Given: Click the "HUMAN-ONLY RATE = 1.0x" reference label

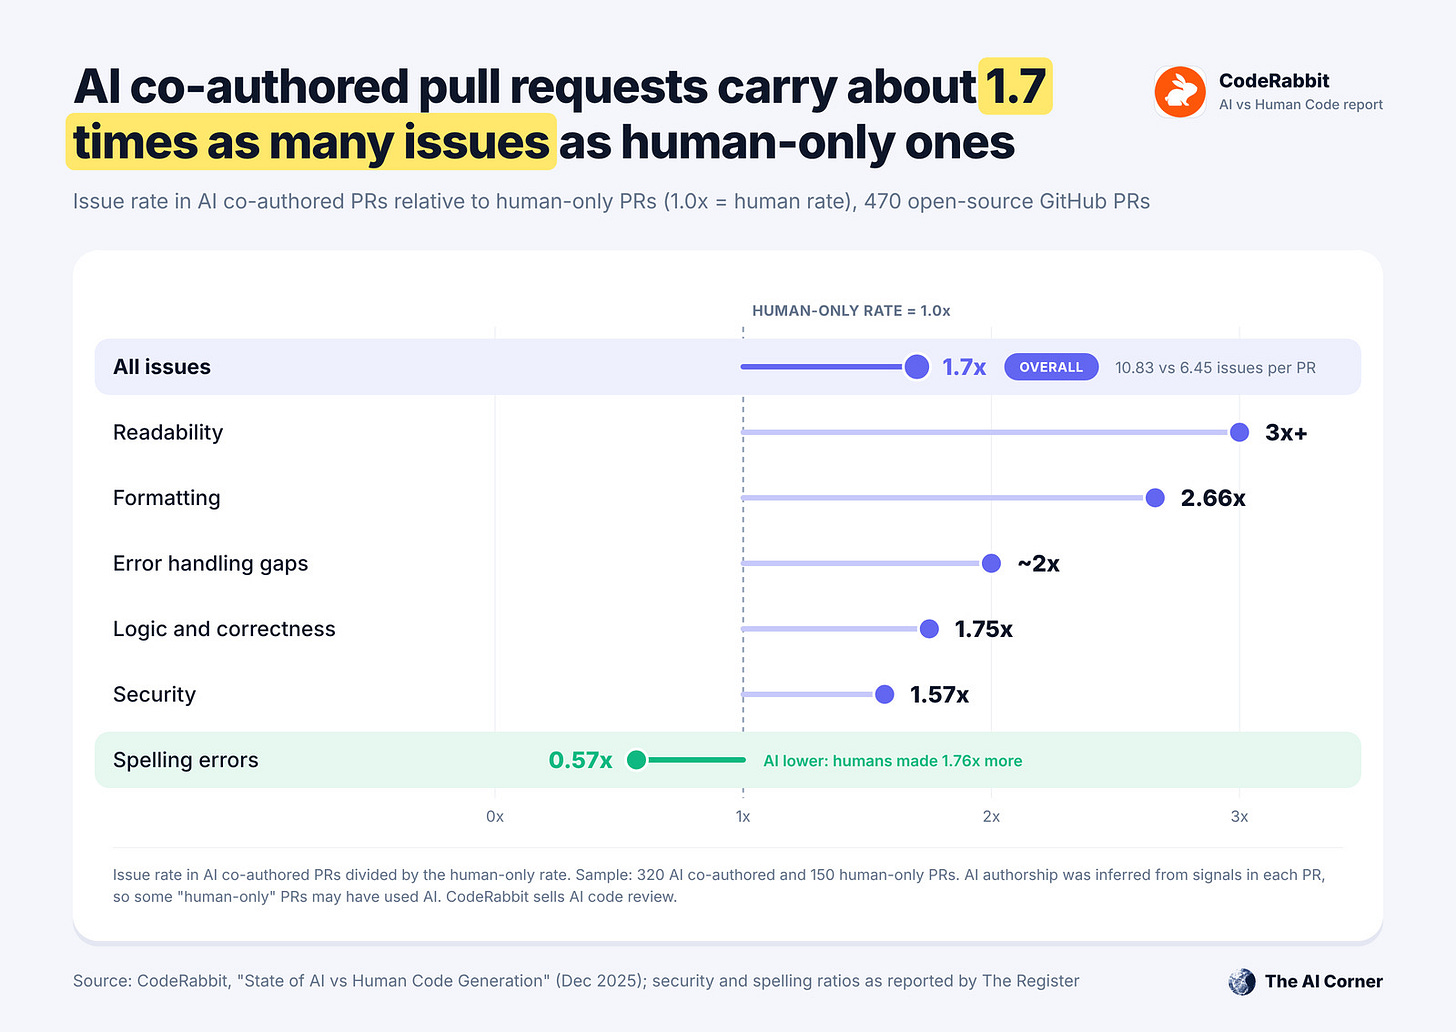Looking at the screenshot, I should 851,311.
